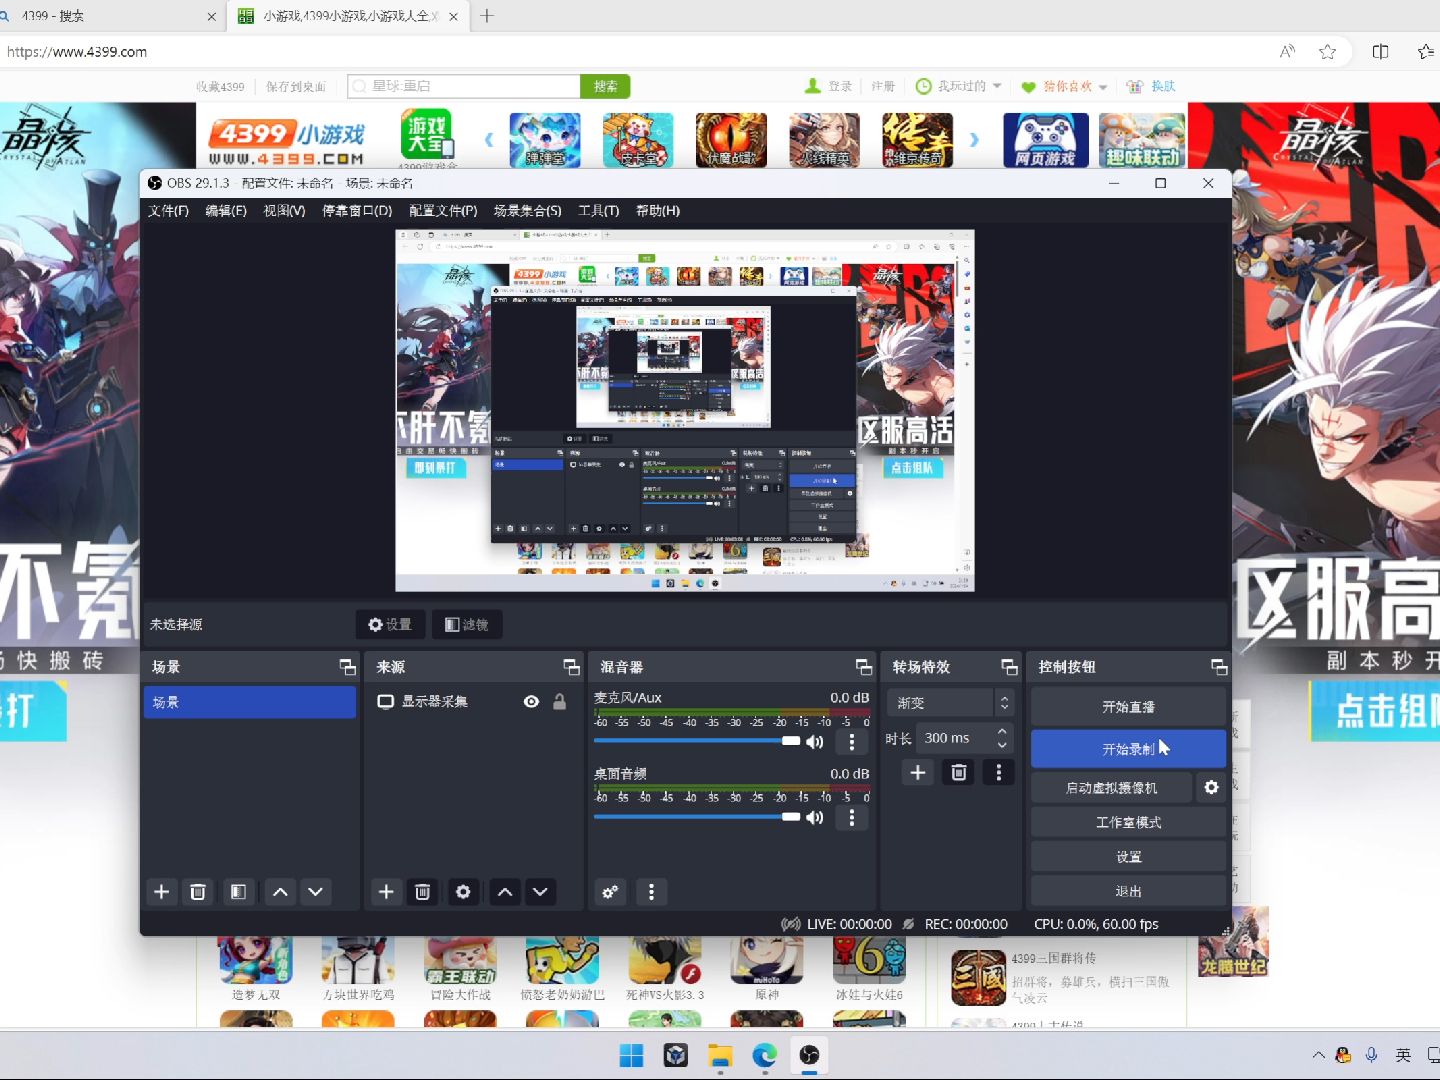Image resolution: width=1440 pixels, height=1080 pixels.
Task: Open virtual camera settings gear icon
Action: [1211, 788]
